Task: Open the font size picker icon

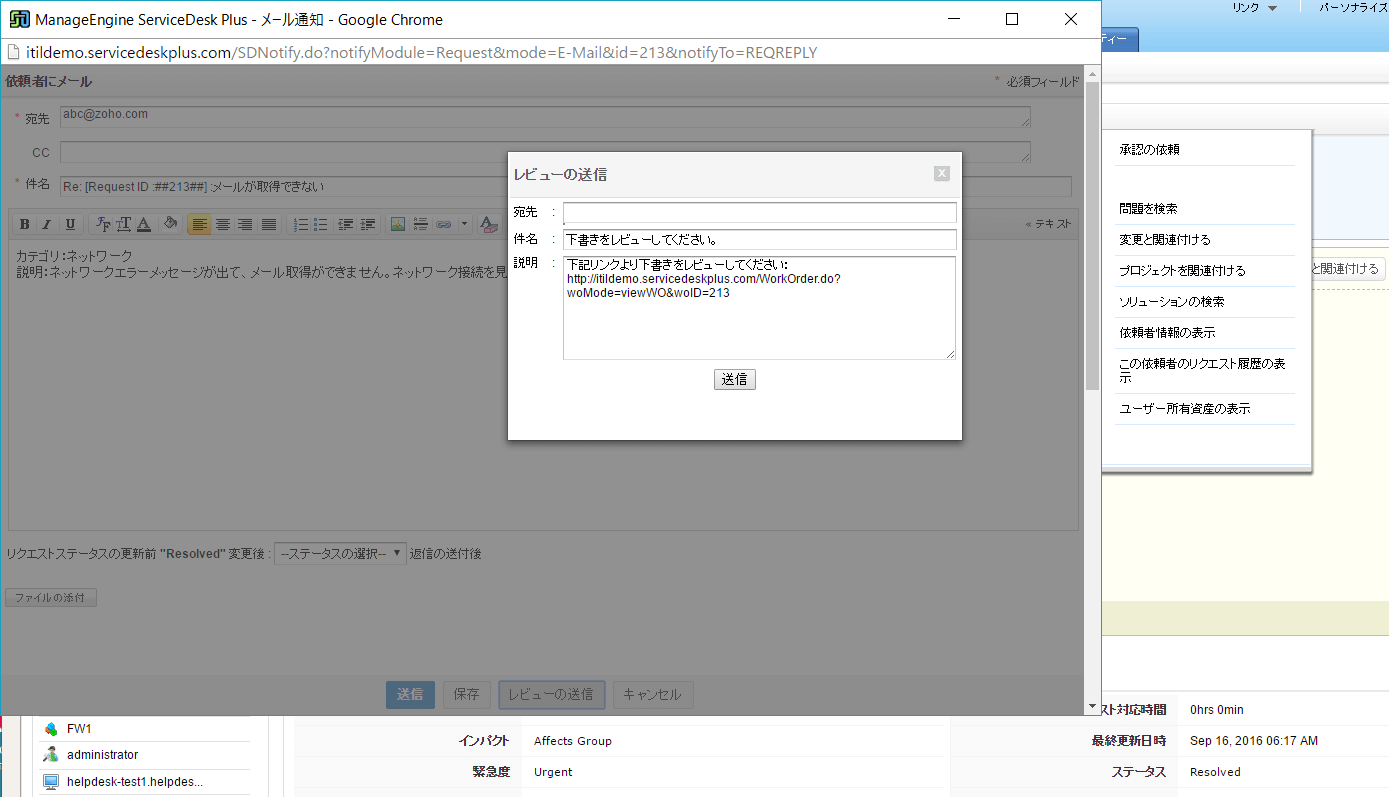Action: [x=124, y=224]
